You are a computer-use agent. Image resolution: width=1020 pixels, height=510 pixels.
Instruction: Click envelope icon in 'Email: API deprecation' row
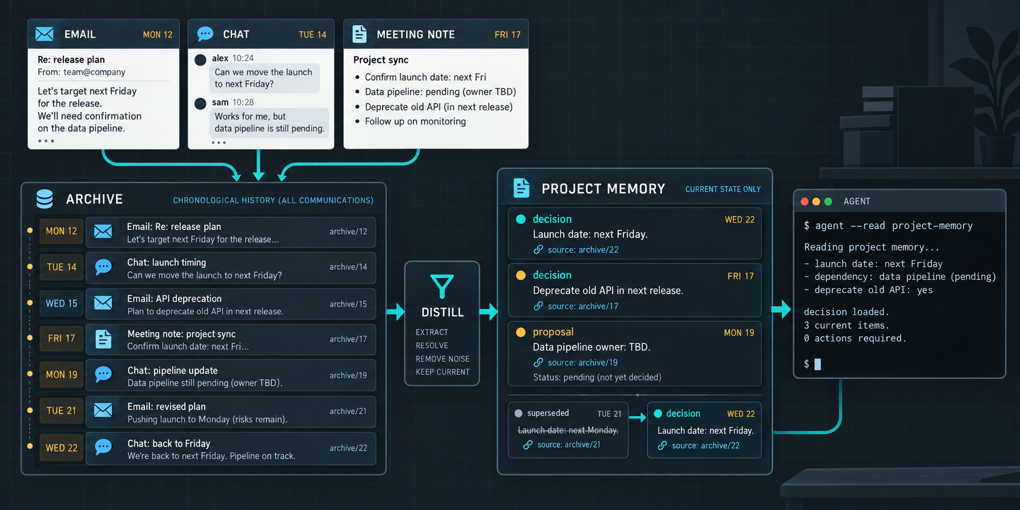click(x=103, y=303)
